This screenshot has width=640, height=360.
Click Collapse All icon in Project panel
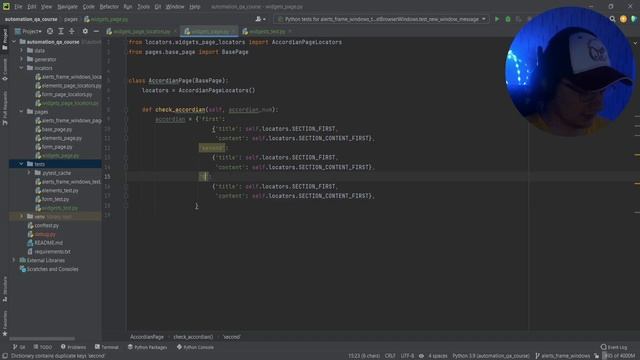[x=71, y=31]
